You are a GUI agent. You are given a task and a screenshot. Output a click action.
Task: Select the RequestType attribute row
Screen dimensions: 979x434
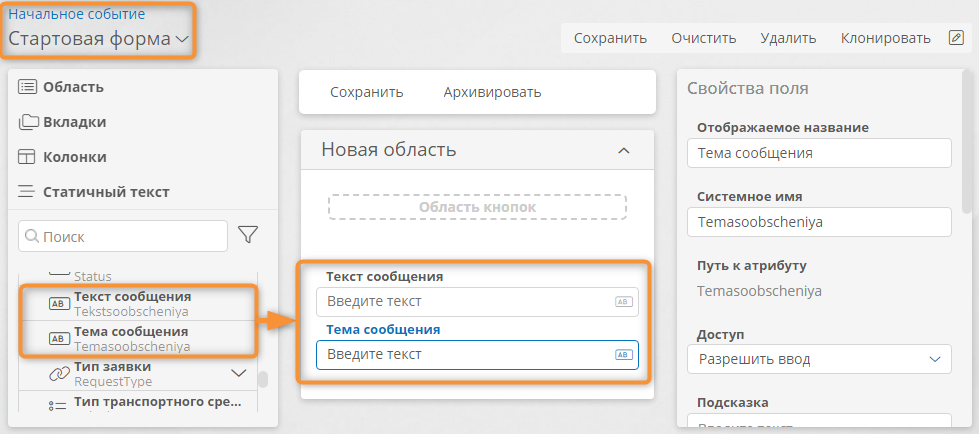click(x=139, y=373)
